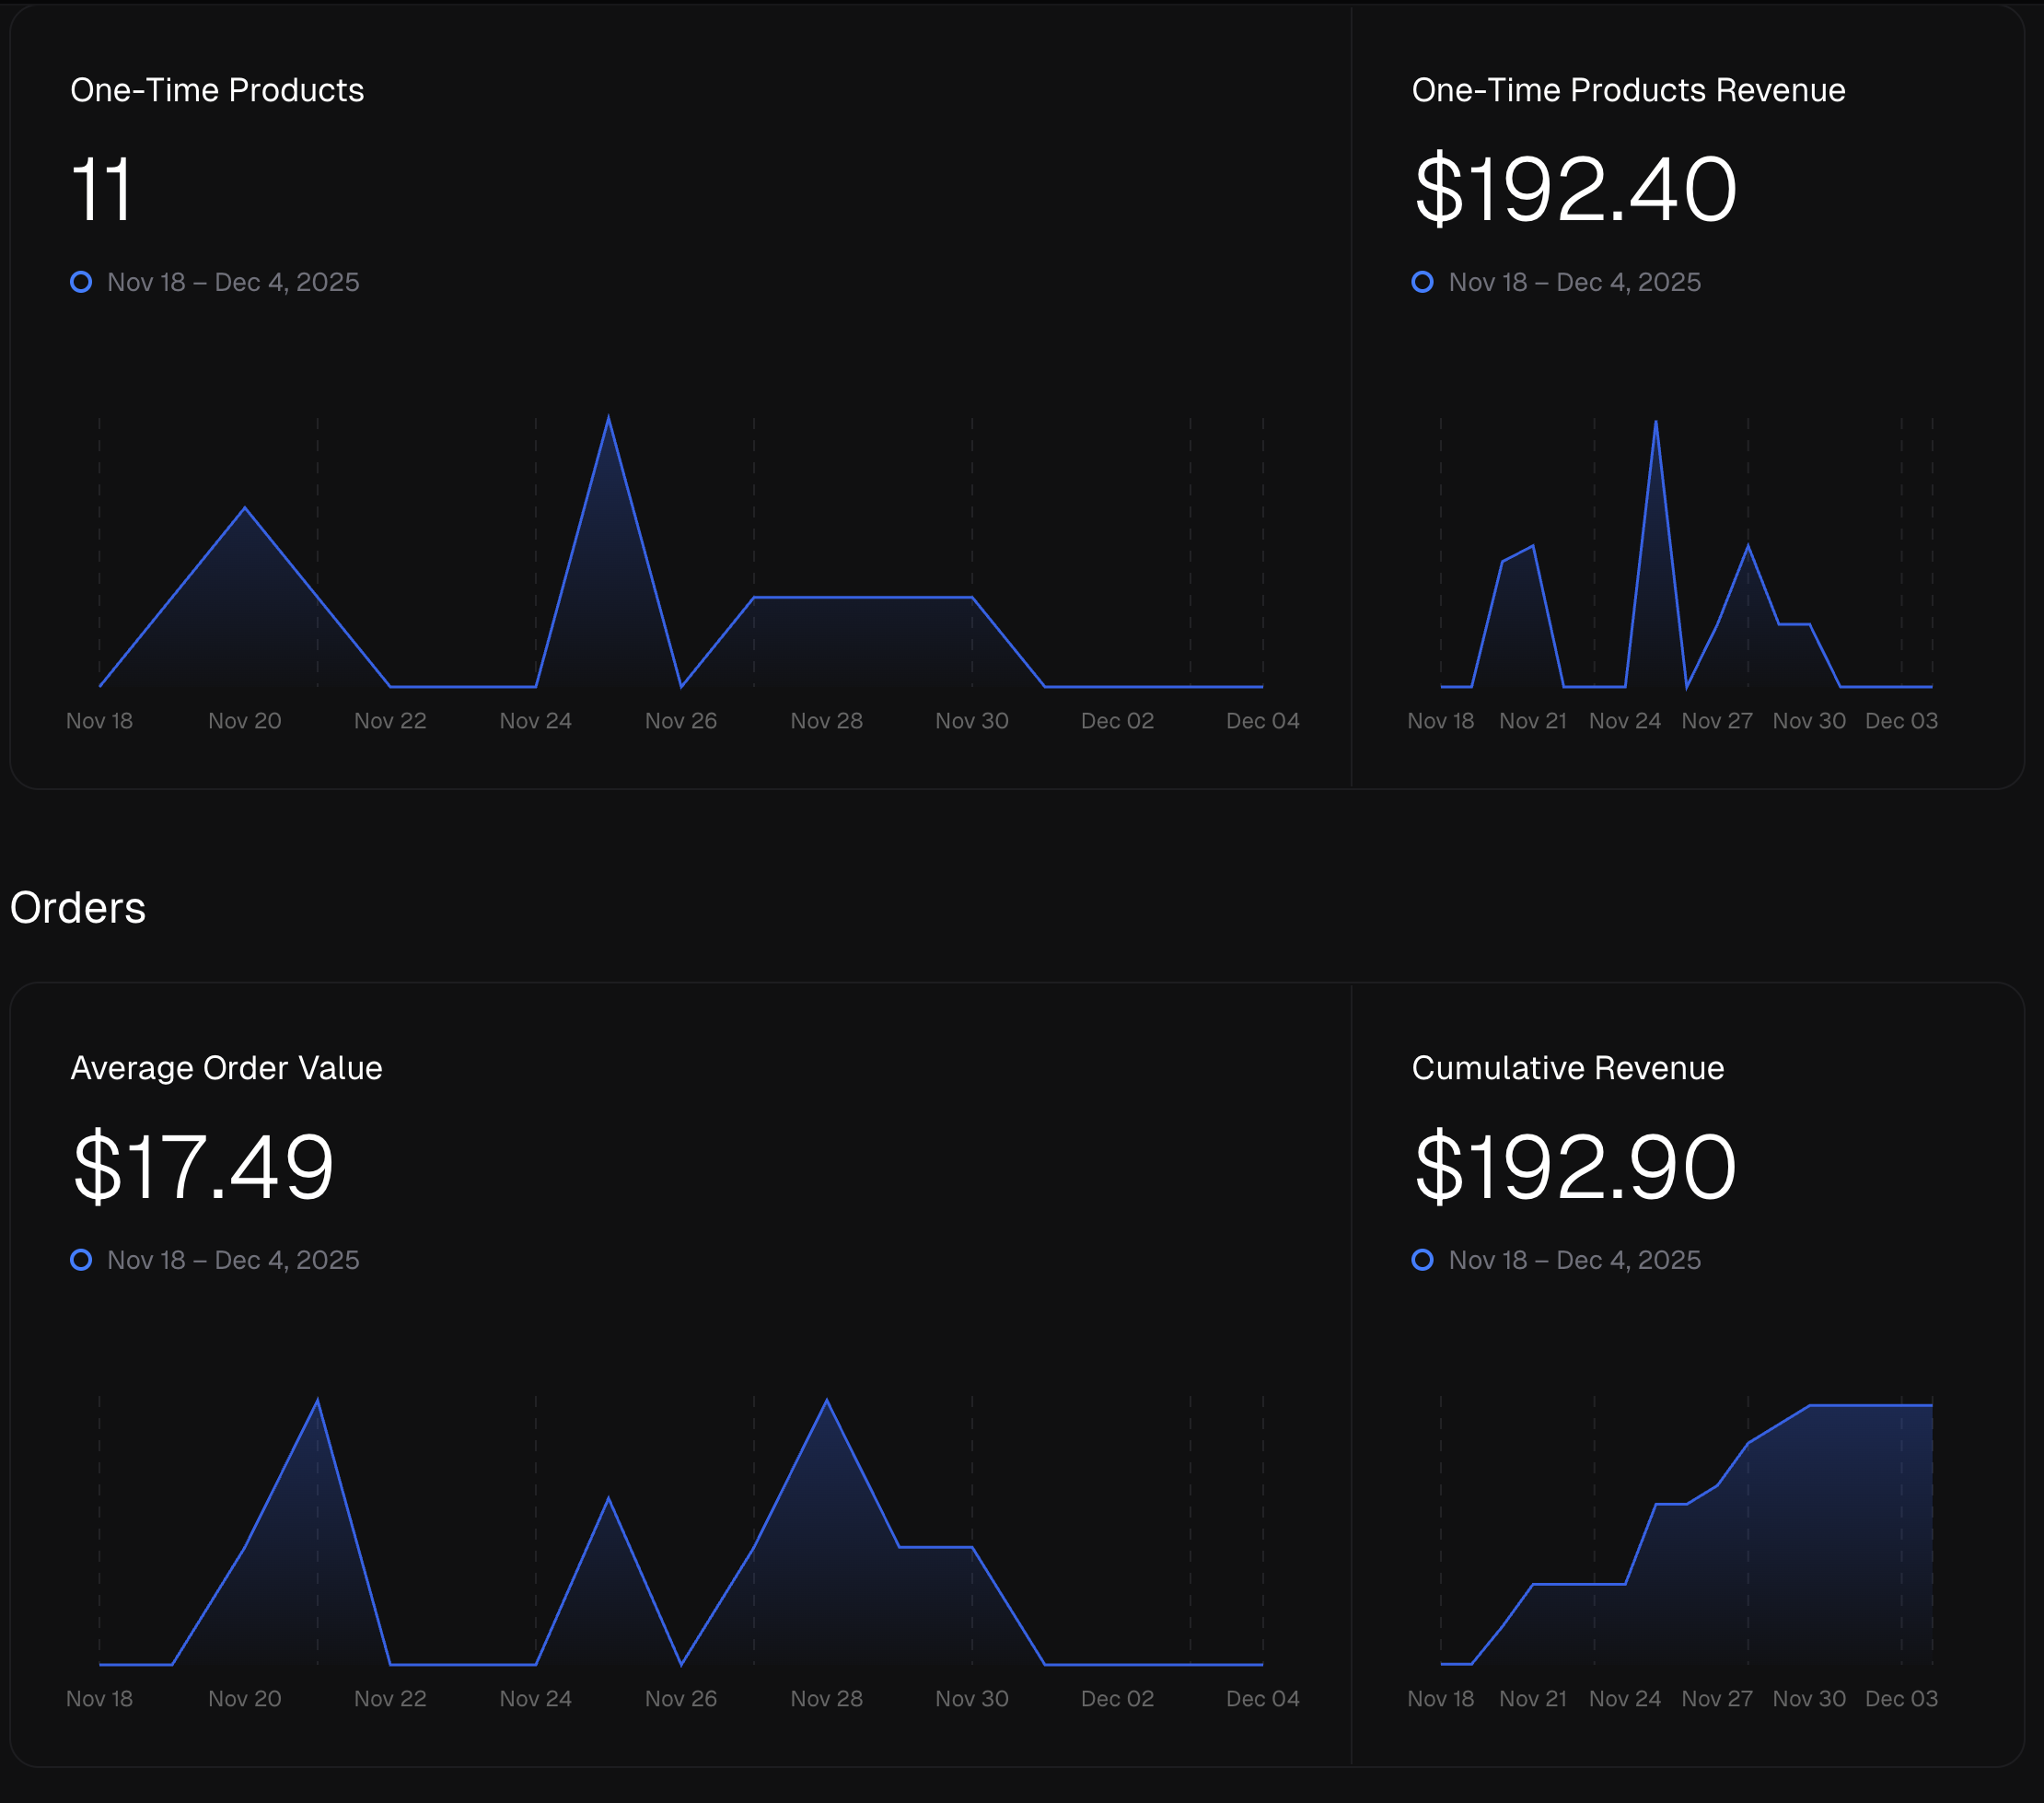Click the Cumulative Revenue legend circle icon

point(1422,1260)
